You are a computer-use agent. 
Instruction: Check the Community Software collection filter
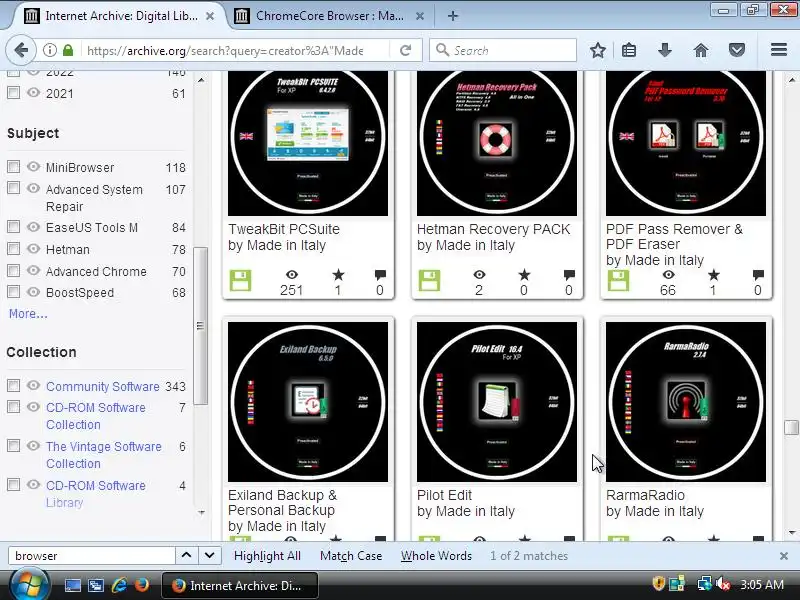pyautogui.click(x=14, y=385)
